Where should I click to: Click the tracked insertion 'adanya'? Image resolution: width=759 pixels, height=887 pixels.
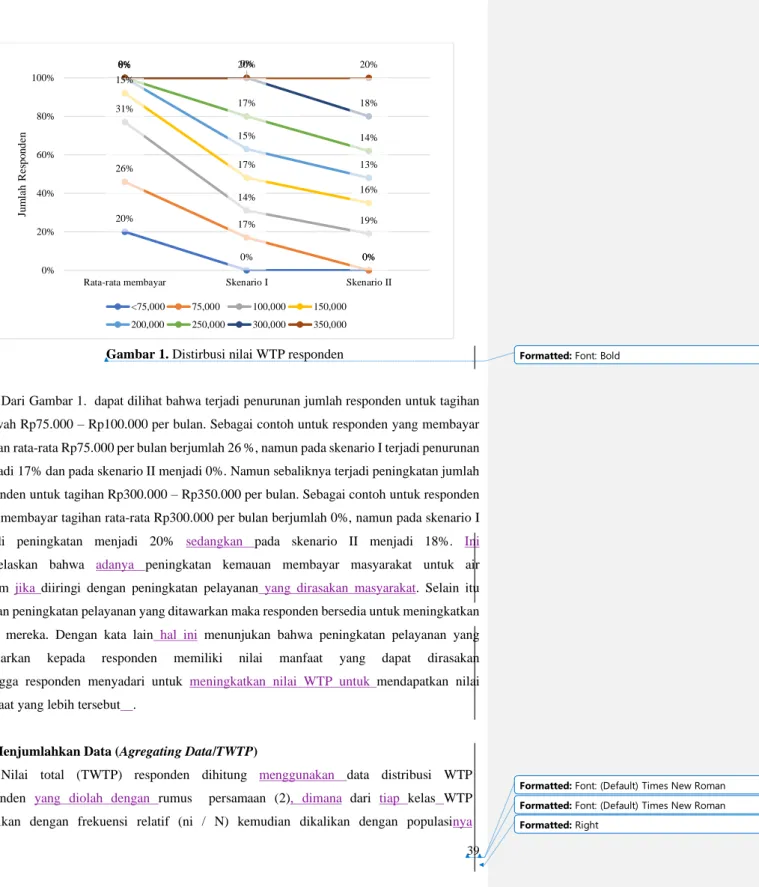coord(115,565)
